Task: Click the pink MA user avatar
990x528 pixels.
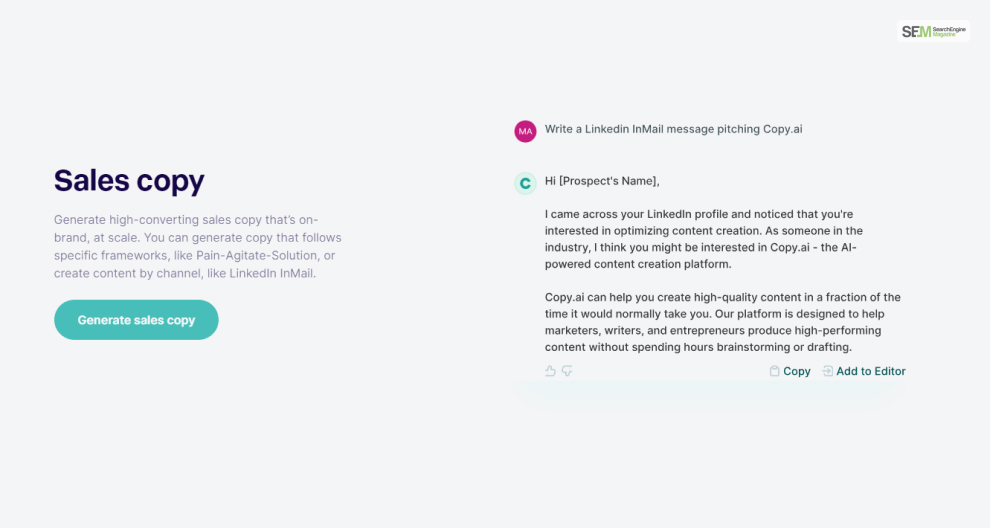Action: click(525, 130)
